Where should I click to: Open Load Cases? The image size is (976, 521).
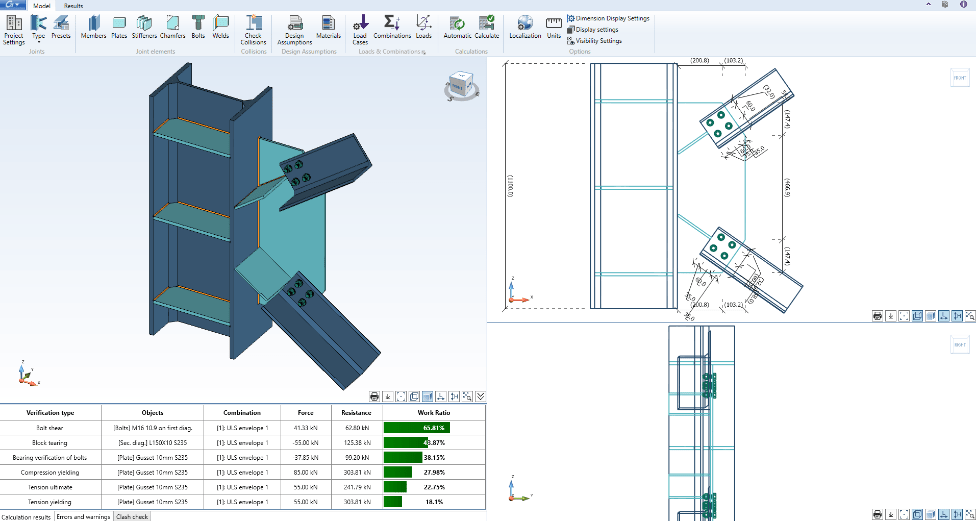pyautogui.click(x=360, y=30)
